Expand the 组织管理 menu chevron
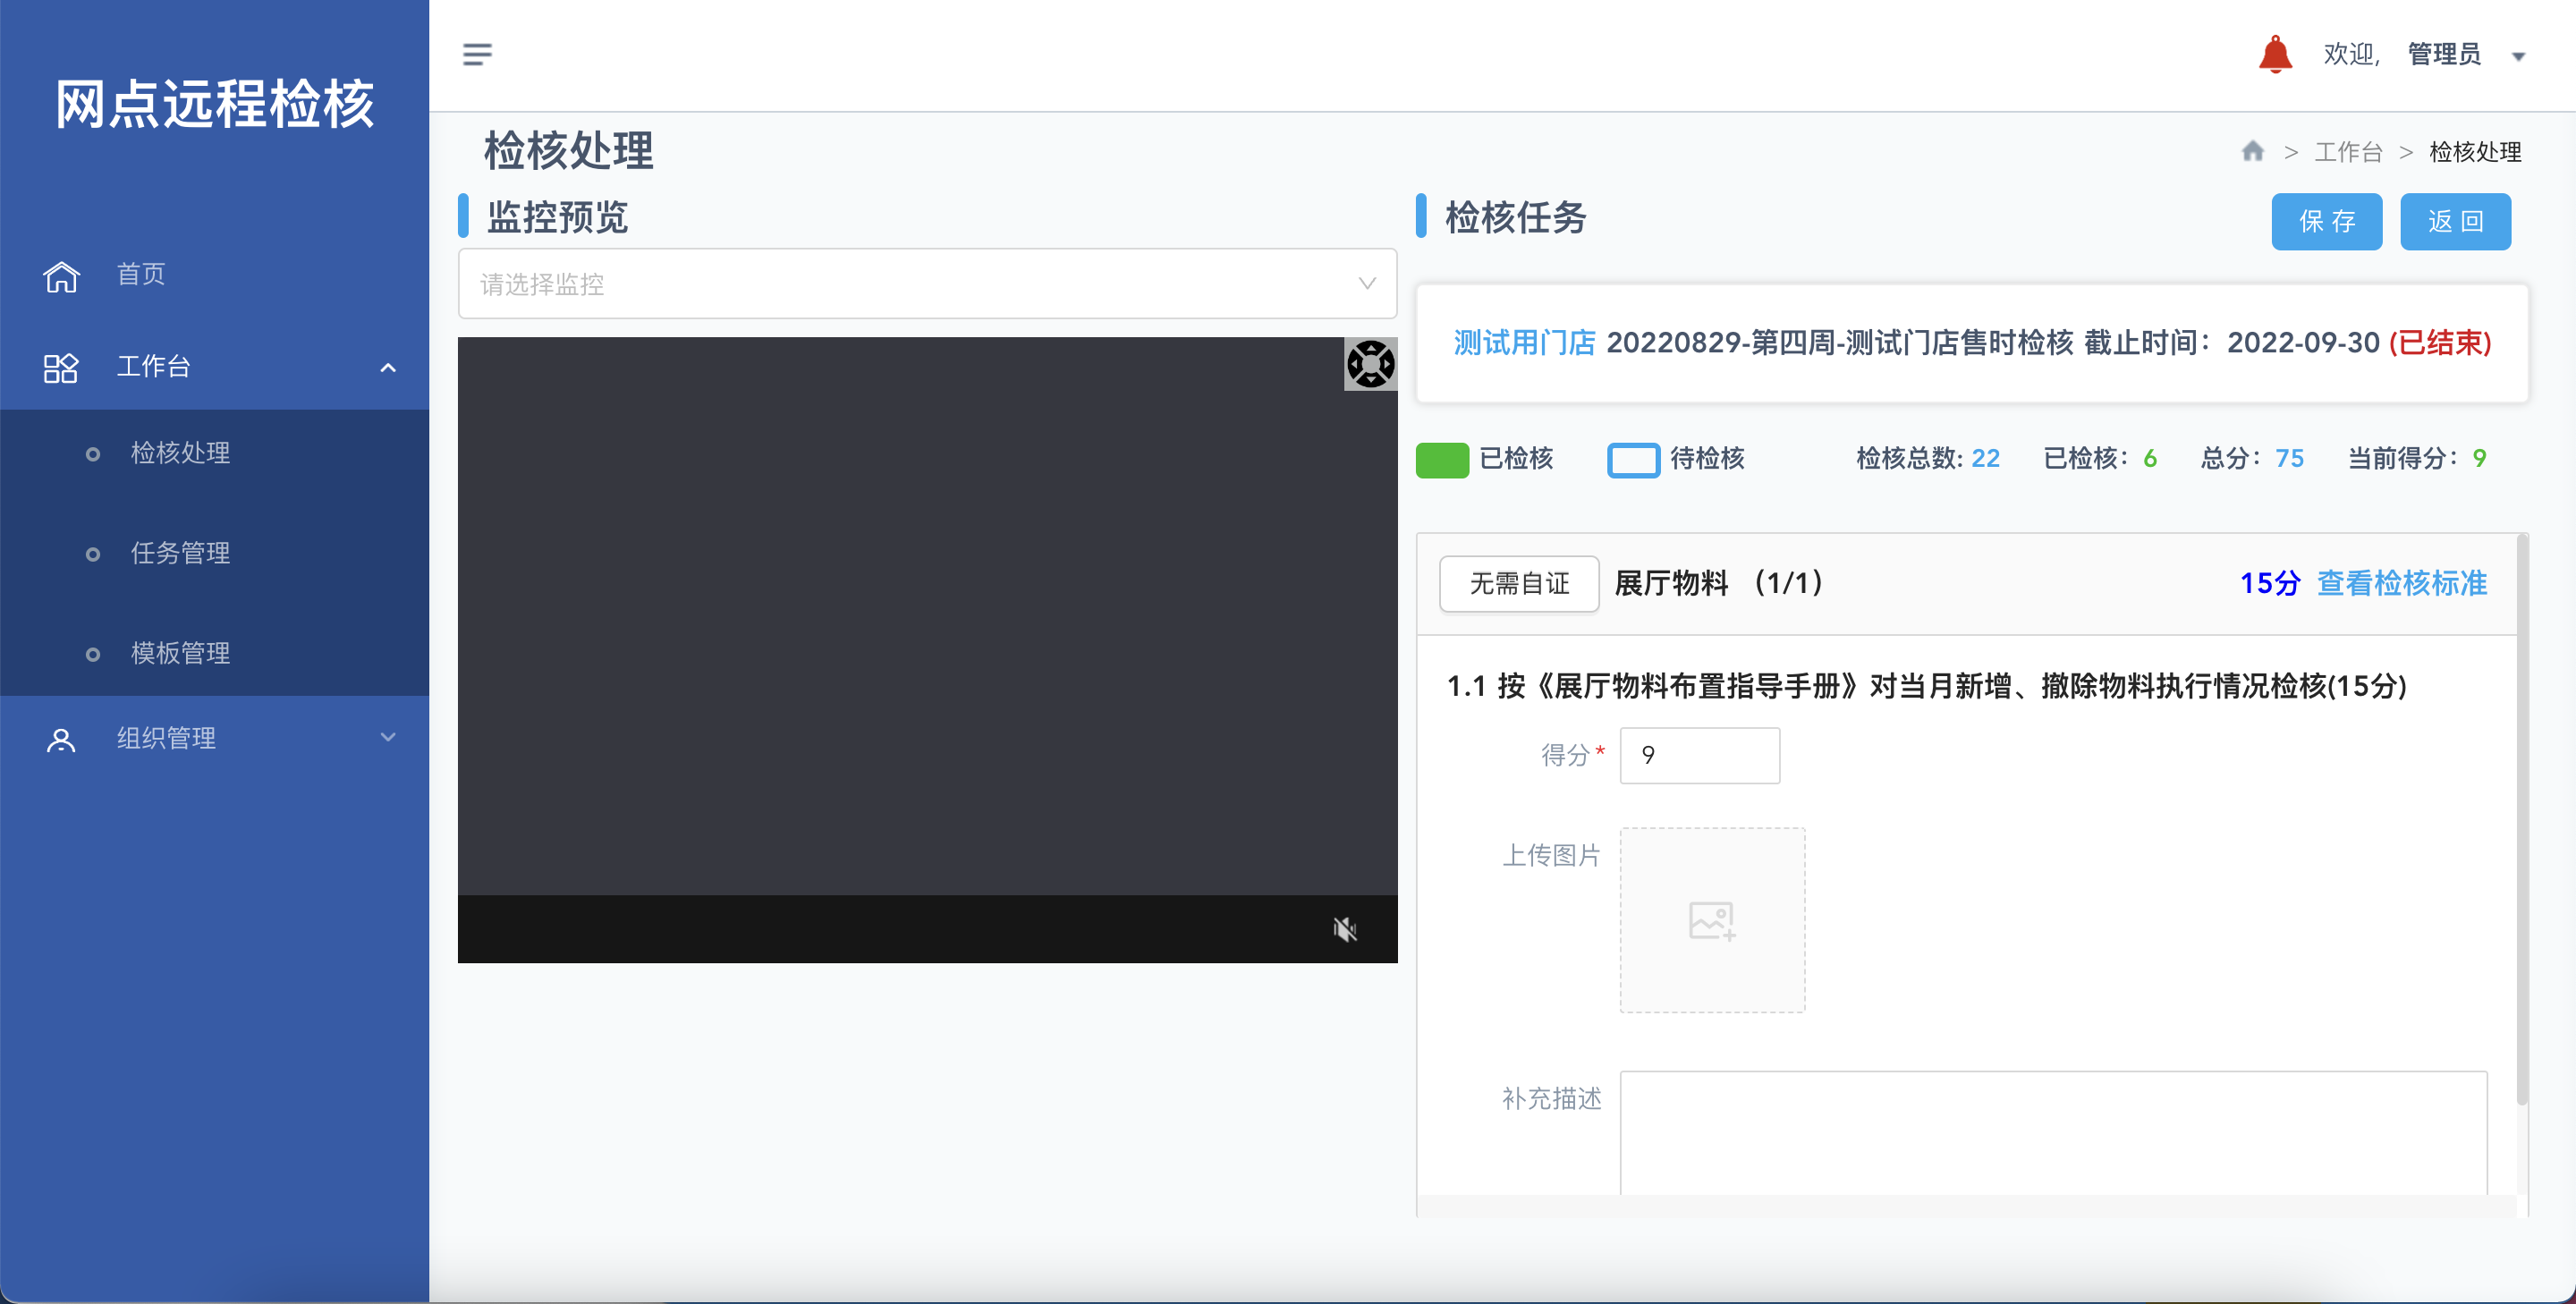Image resolution: width=2576 pixels, height=1304 pixels. 388,738
